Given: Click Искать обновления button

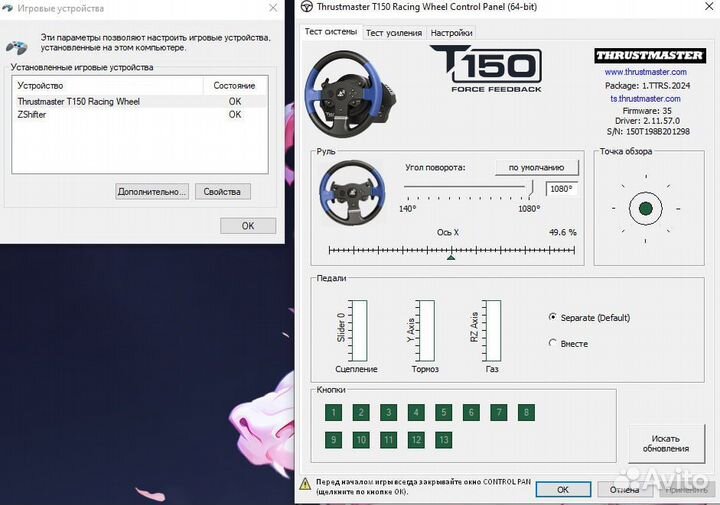Looking at the screenshot, I should pyautogui.click(x=666, y=443).
